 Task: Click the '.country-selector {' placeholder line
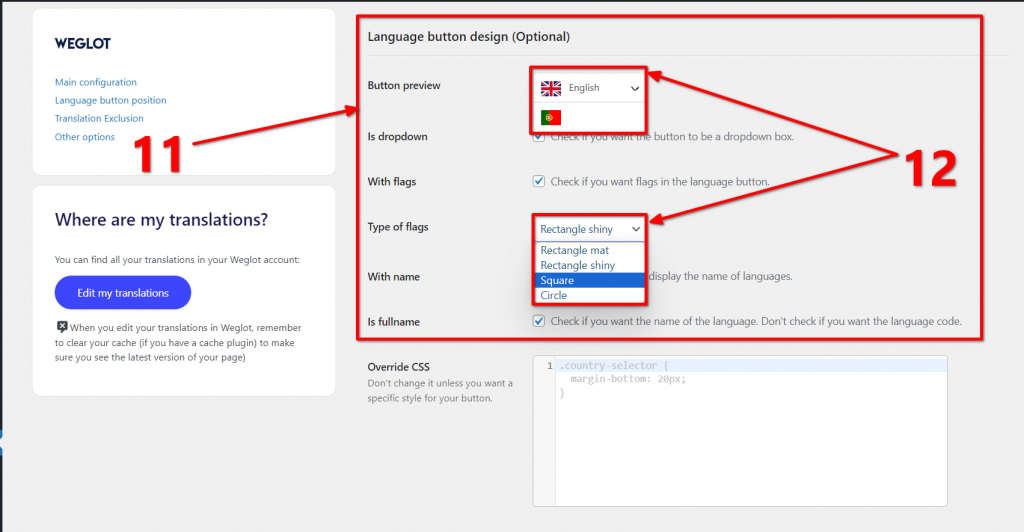[613, 366]
